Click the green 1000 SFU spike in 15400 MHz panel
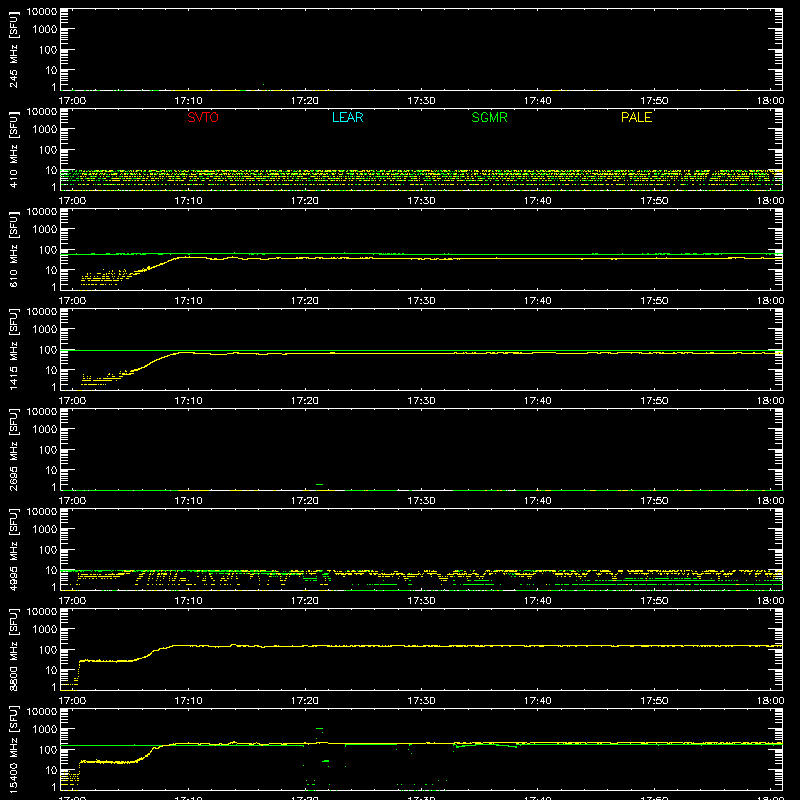The height and width of the screenshot is (800, 800). coord(319,729)
